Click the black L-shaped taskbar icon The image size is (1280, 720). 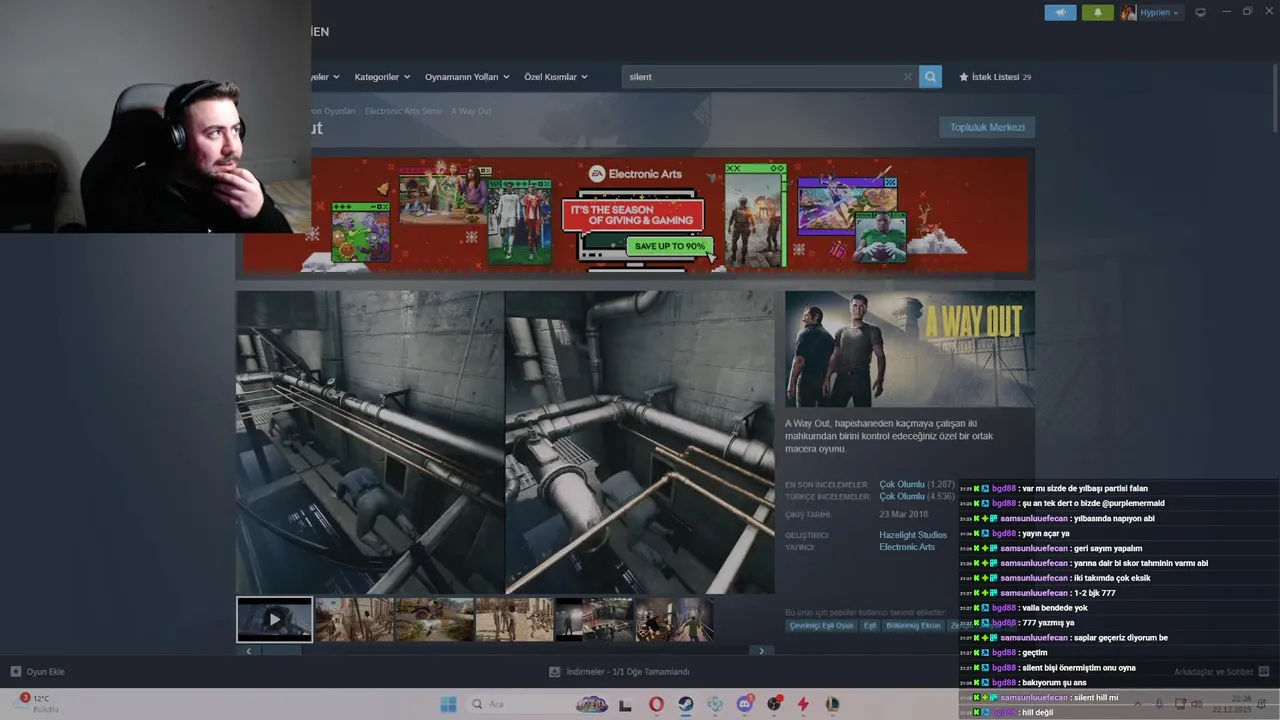pos(626,705)
